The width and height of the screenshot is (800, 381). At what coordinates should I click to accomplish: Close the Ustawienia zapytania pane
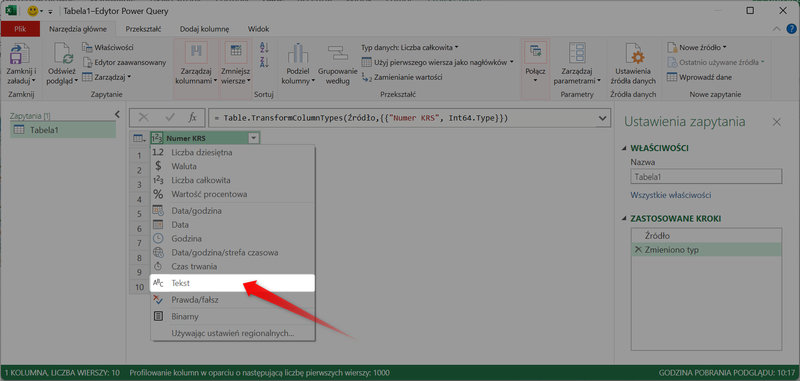click(777, 121)
